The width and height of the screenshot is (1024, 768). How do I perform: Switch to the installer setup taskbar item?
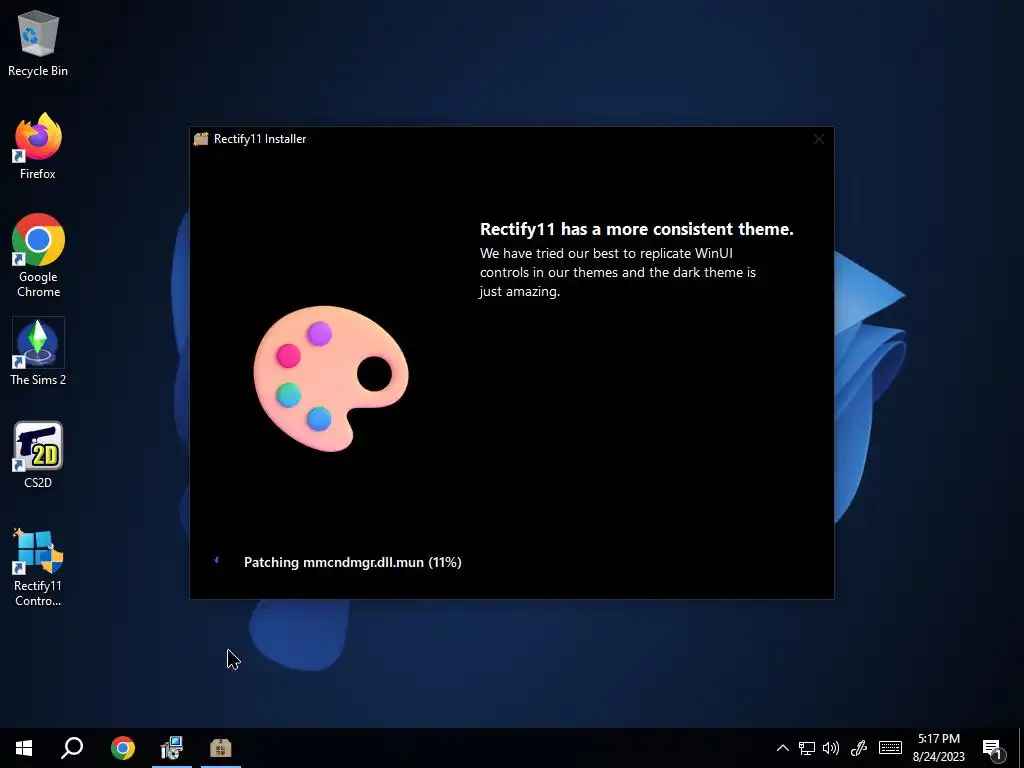click(172, 748)
